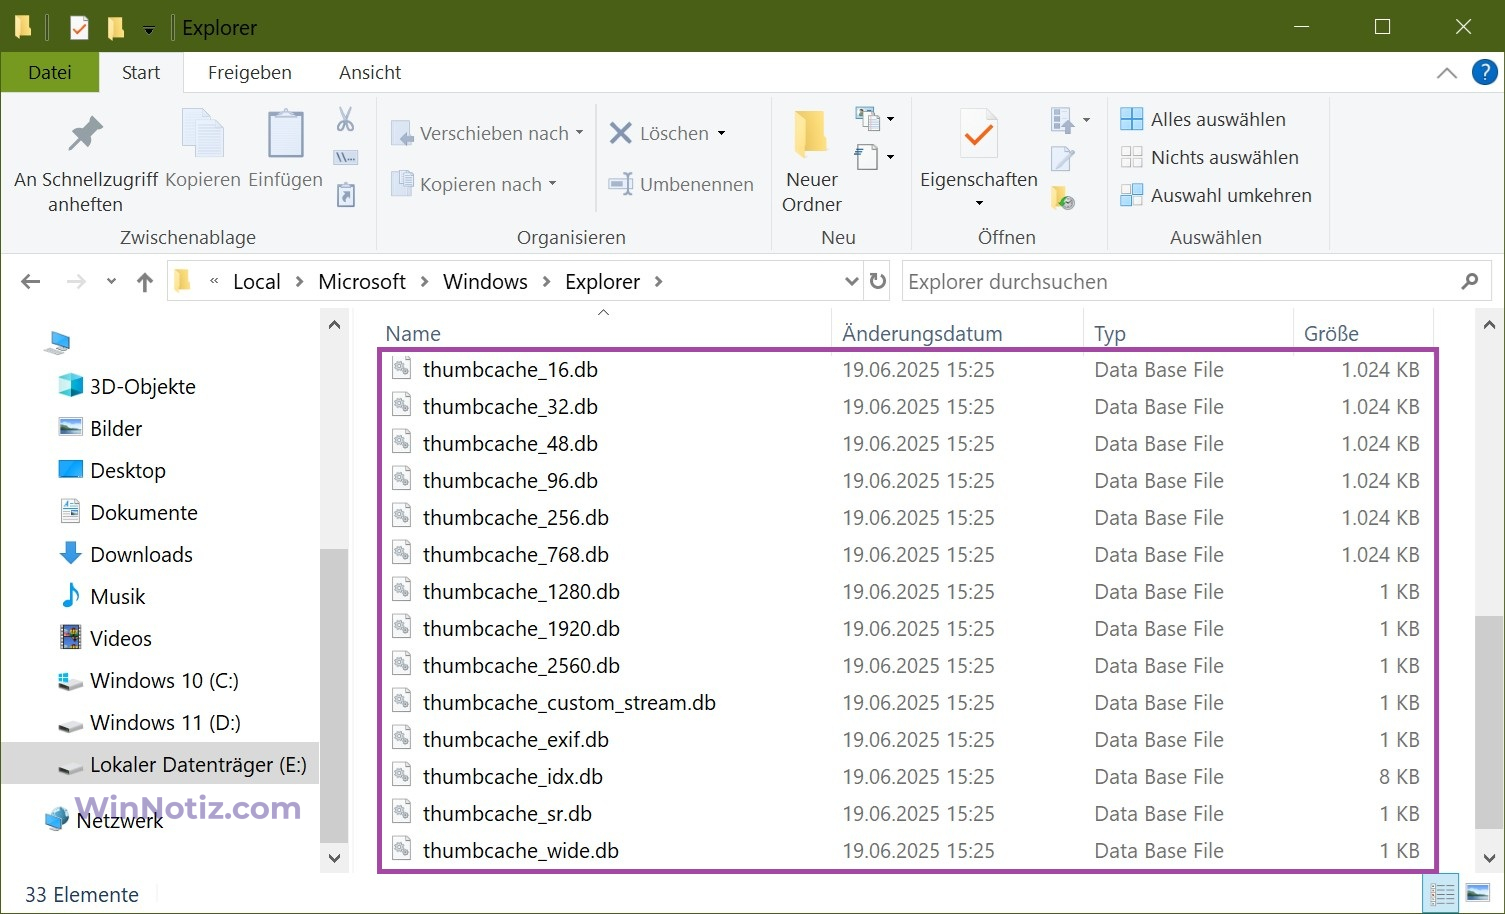This screenshot has height=914, width=1505.
Task: Create a Neuer Ordner
Action: pos(811,162)
